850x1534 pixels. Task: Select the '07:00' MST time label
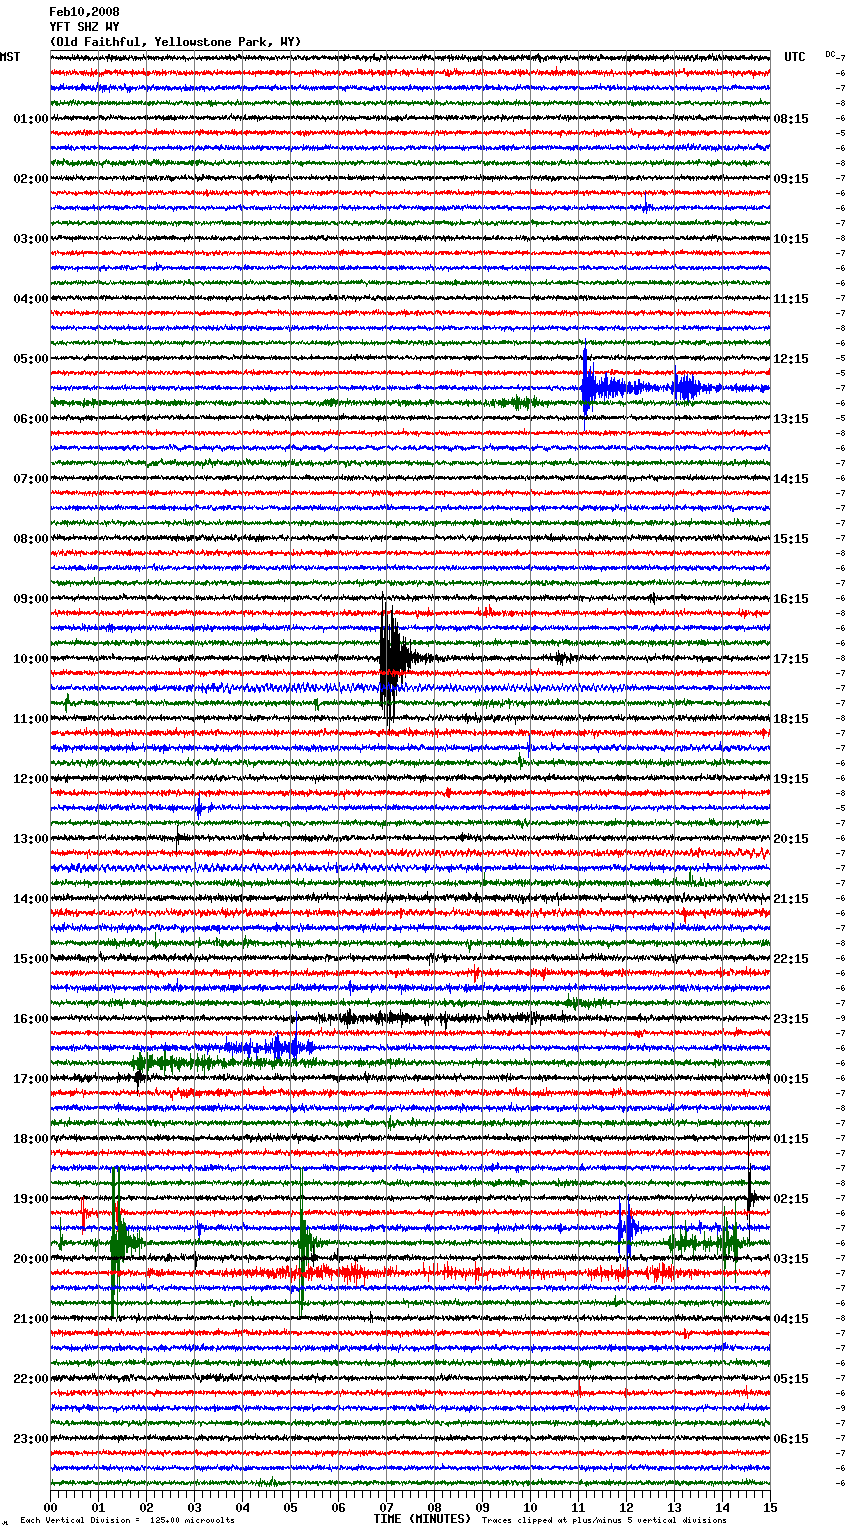31,479
